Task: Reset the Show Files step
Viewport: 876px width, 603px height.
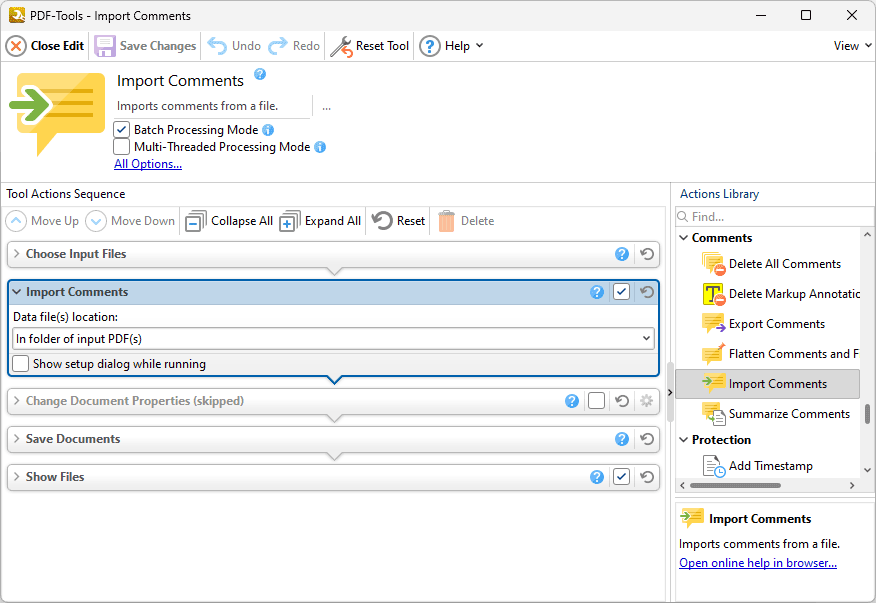Action: pyautogui.click(x=647, y=477)
